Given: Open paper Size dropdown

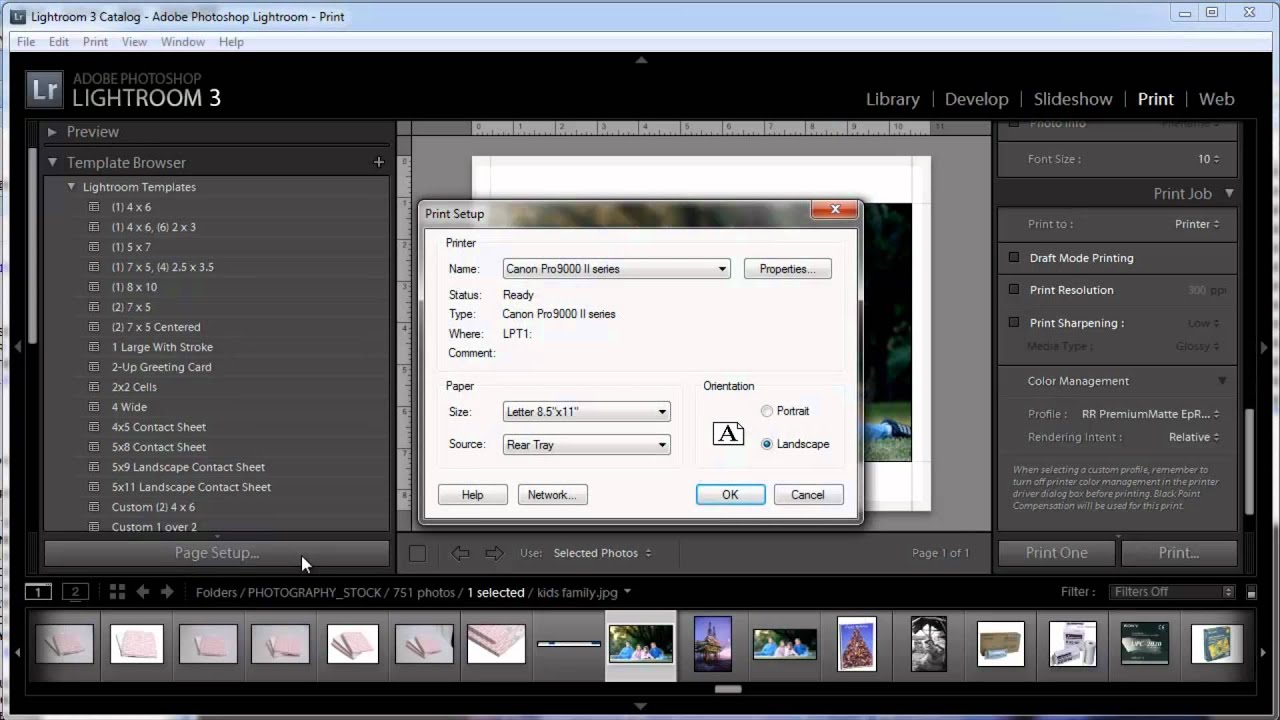Looking at the screenshot, I should pos(586,412).
